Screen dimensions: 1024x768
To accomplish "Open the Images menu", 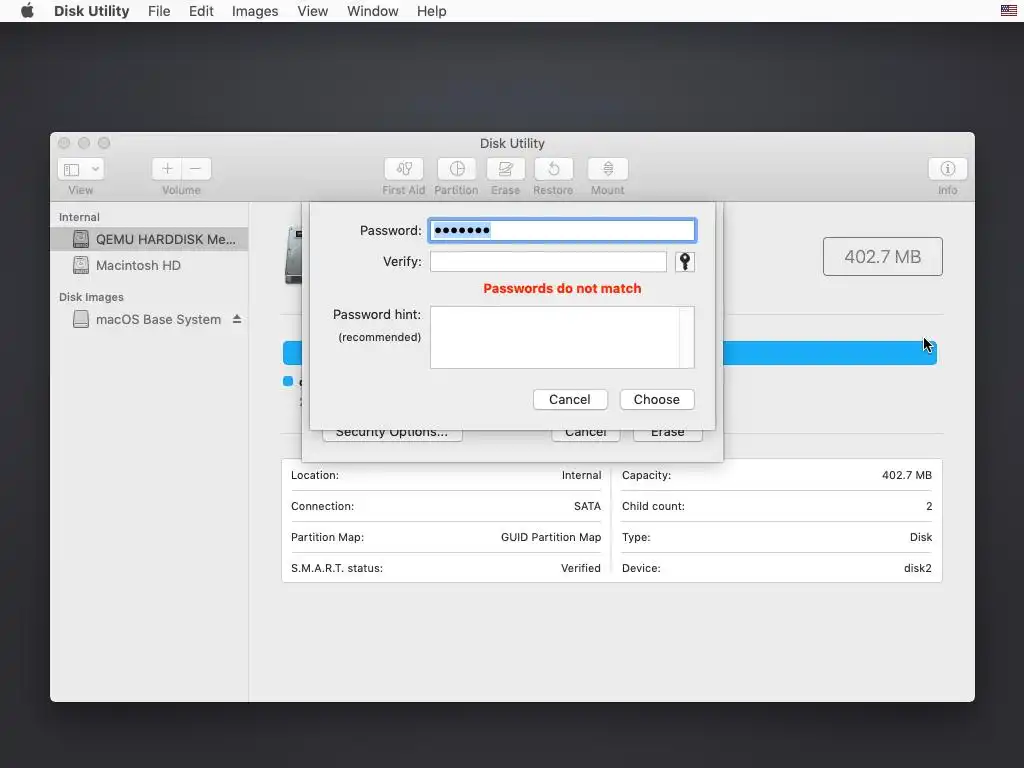I will coord(255,11).
